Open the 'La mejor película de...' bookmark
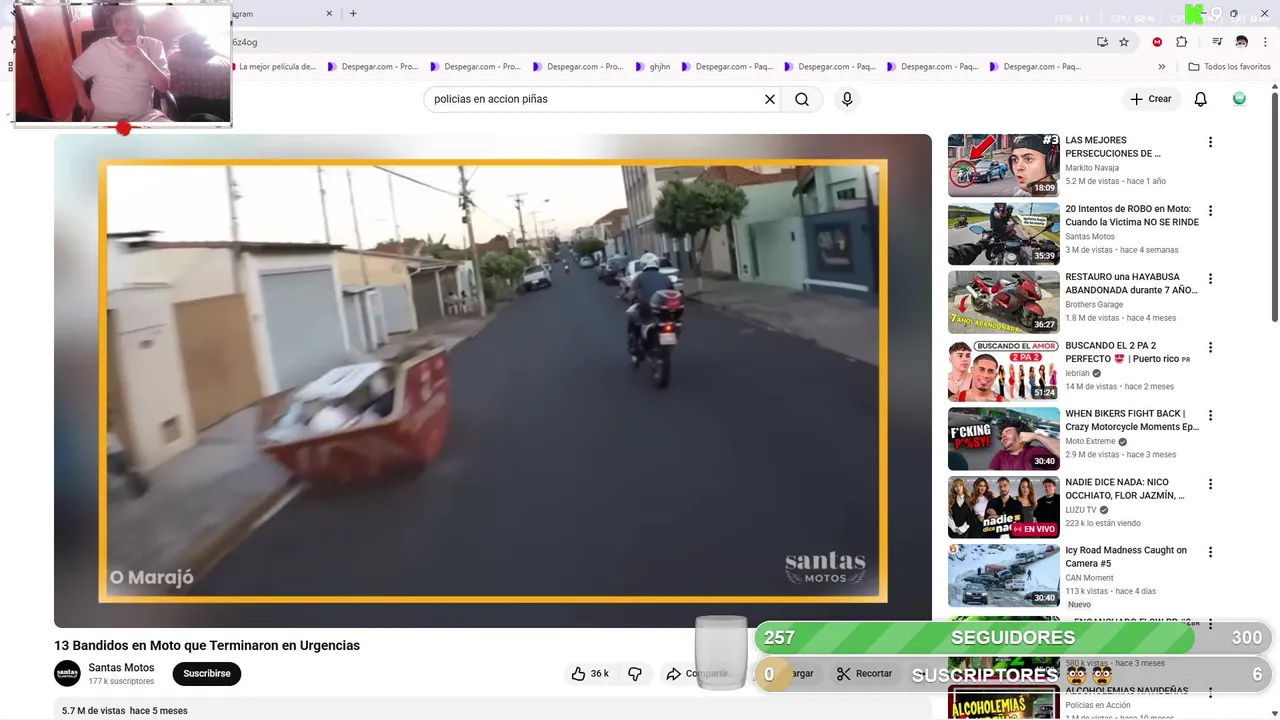Screen dimensions: 1280x720 click(x=275, y=67)
